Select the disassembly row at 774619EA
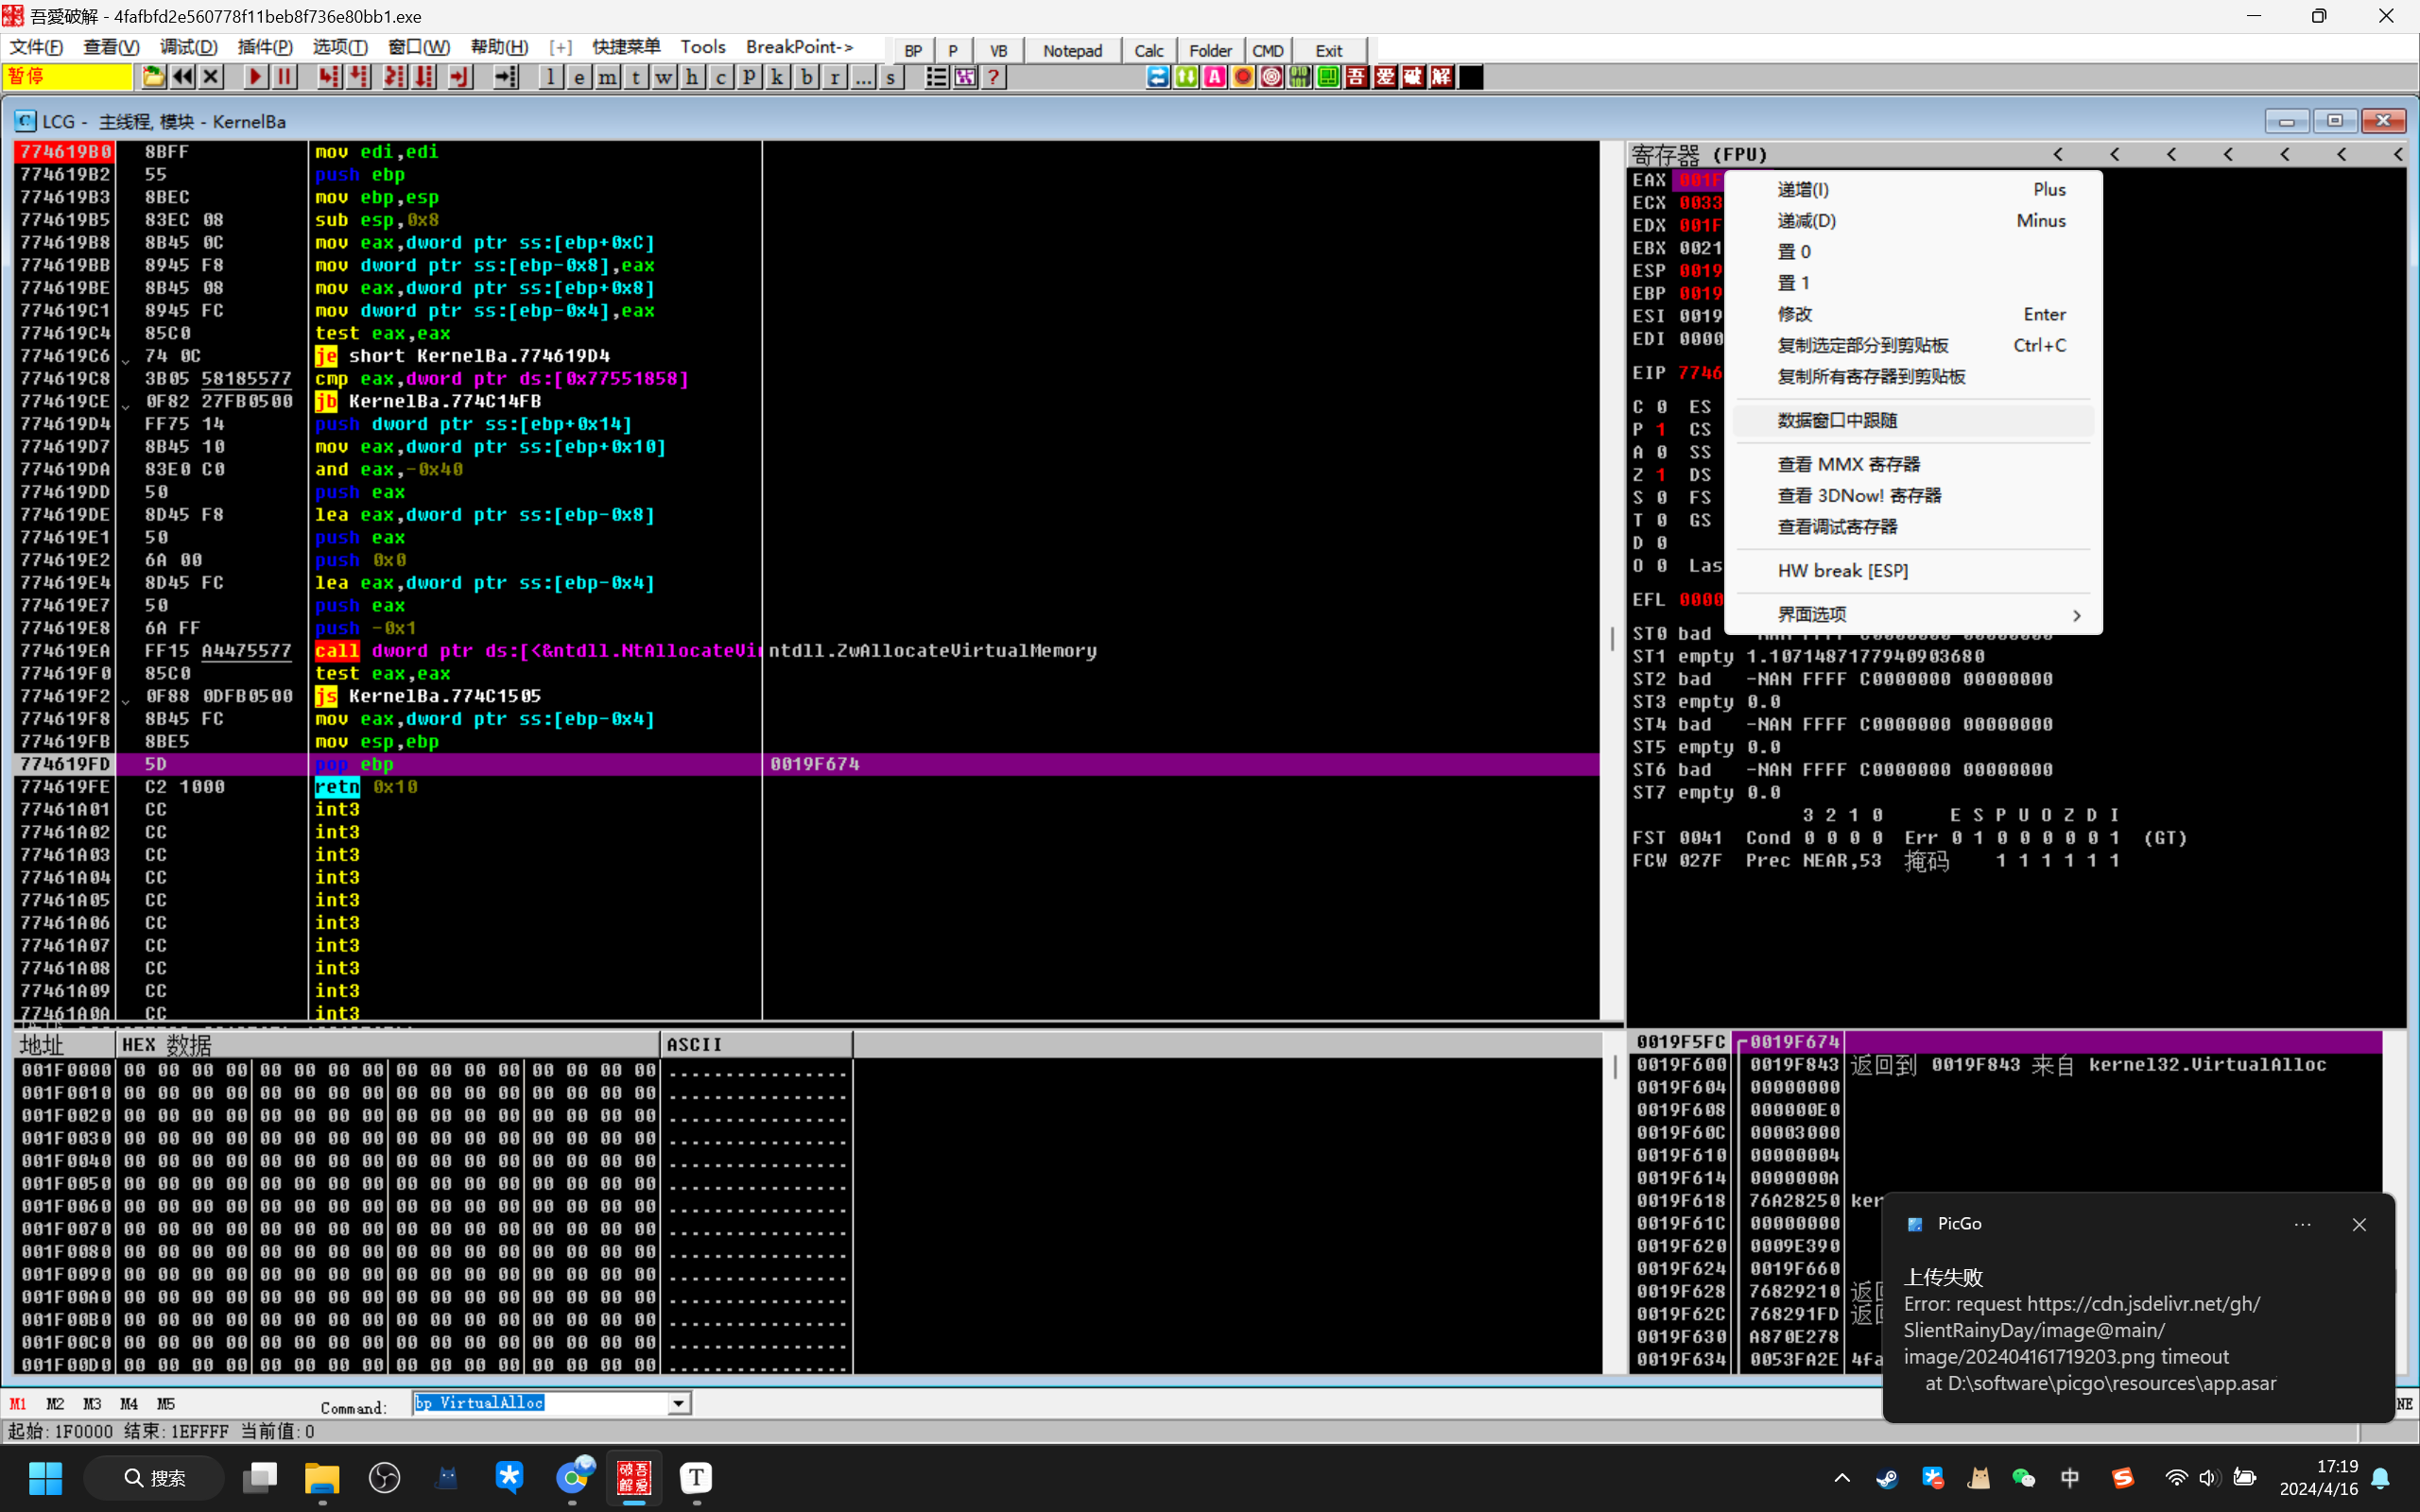The height and width of the screenshot is (1512, 2420). (806, 651)
